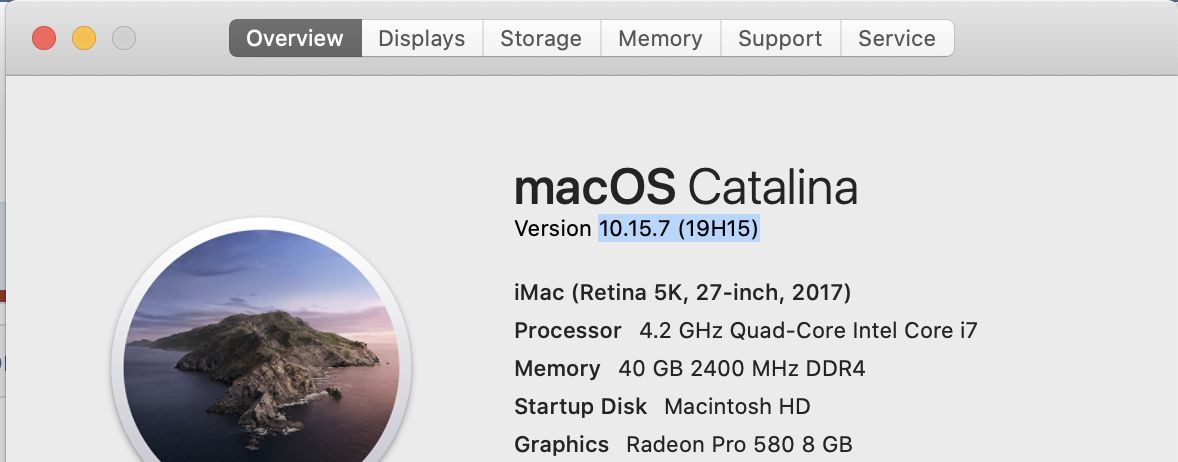Screen dimensions: 1178x462
Task: Show the Service tab
Action: click(x=897, y=39)
